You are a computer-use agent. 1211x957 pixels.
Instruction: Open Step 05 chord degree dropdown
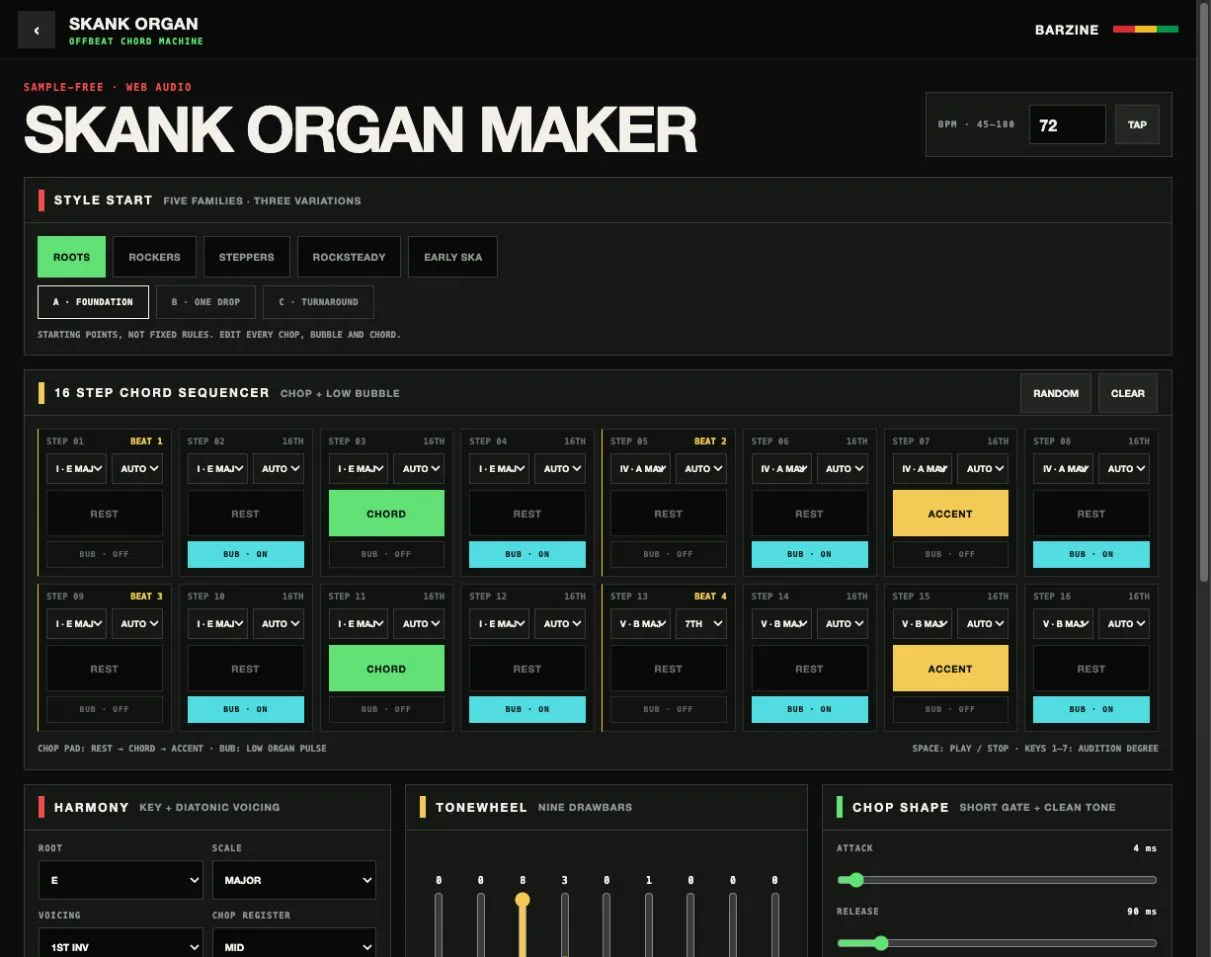(640, 468)
